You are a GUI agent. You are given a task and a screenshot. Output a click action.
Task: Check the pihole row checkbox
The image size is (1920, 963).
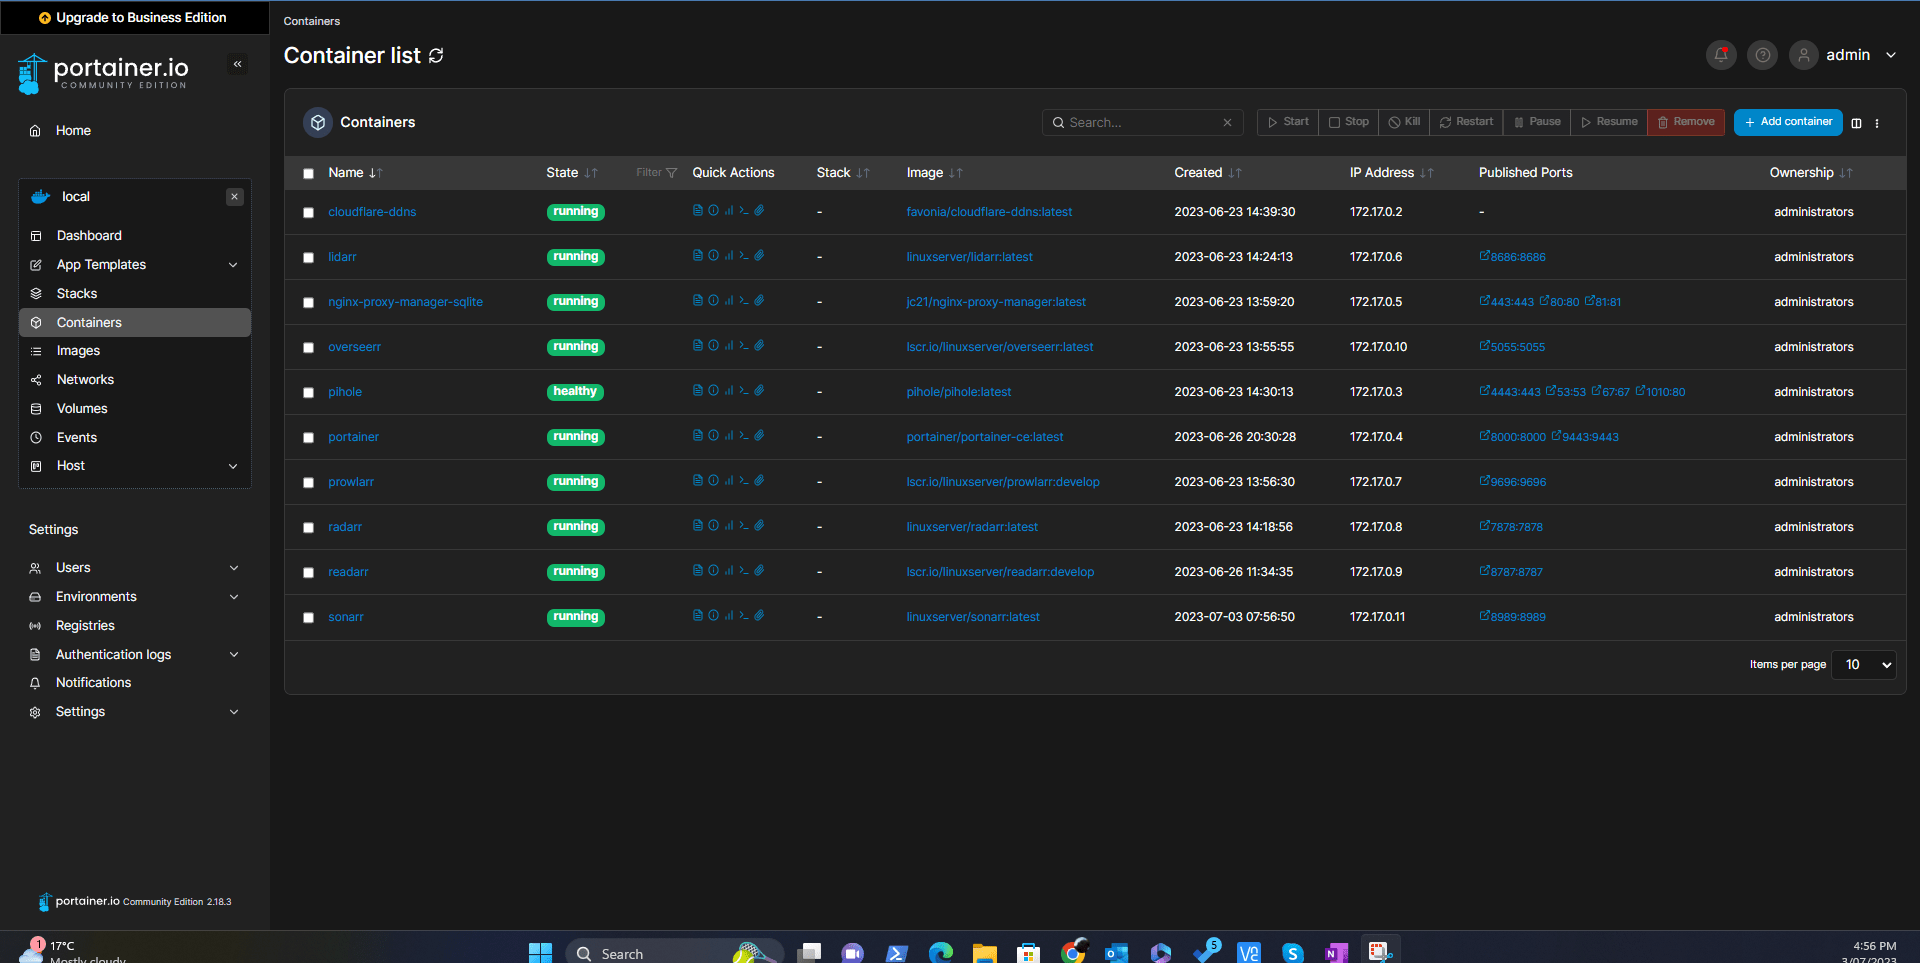click(308, 392)
